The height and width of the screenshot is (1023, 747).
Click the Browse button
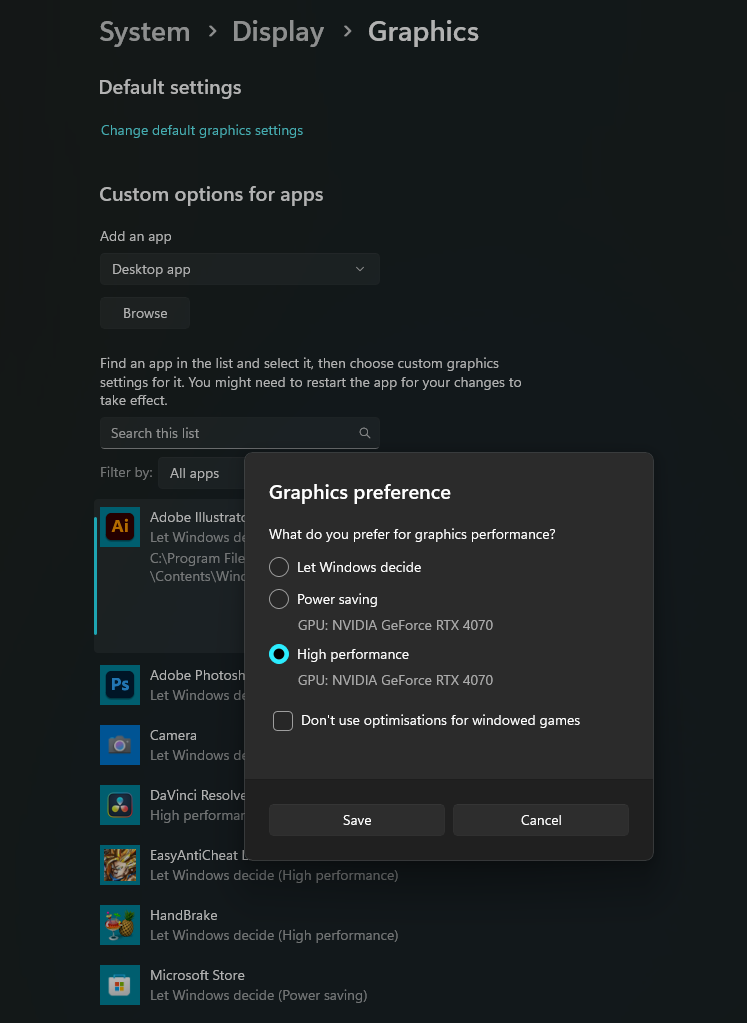point(145,313)
